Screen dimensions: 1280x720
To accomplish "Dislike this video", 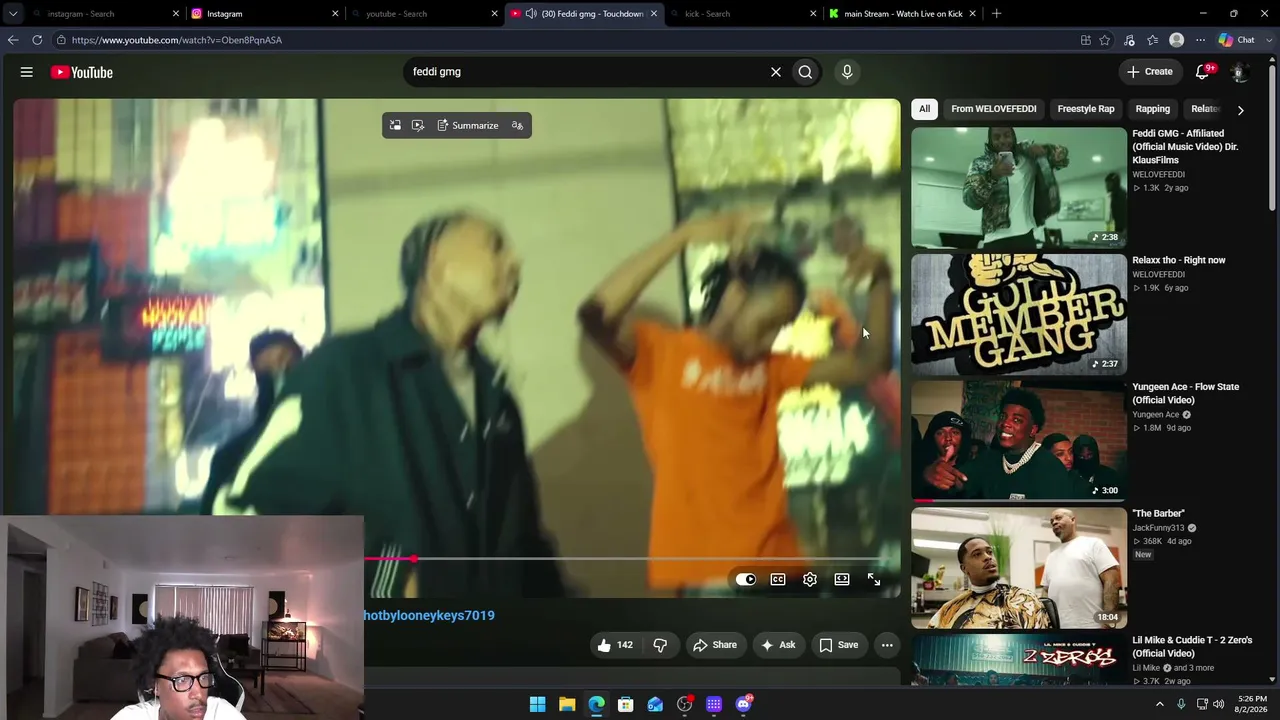I will [x=660, y=645].
